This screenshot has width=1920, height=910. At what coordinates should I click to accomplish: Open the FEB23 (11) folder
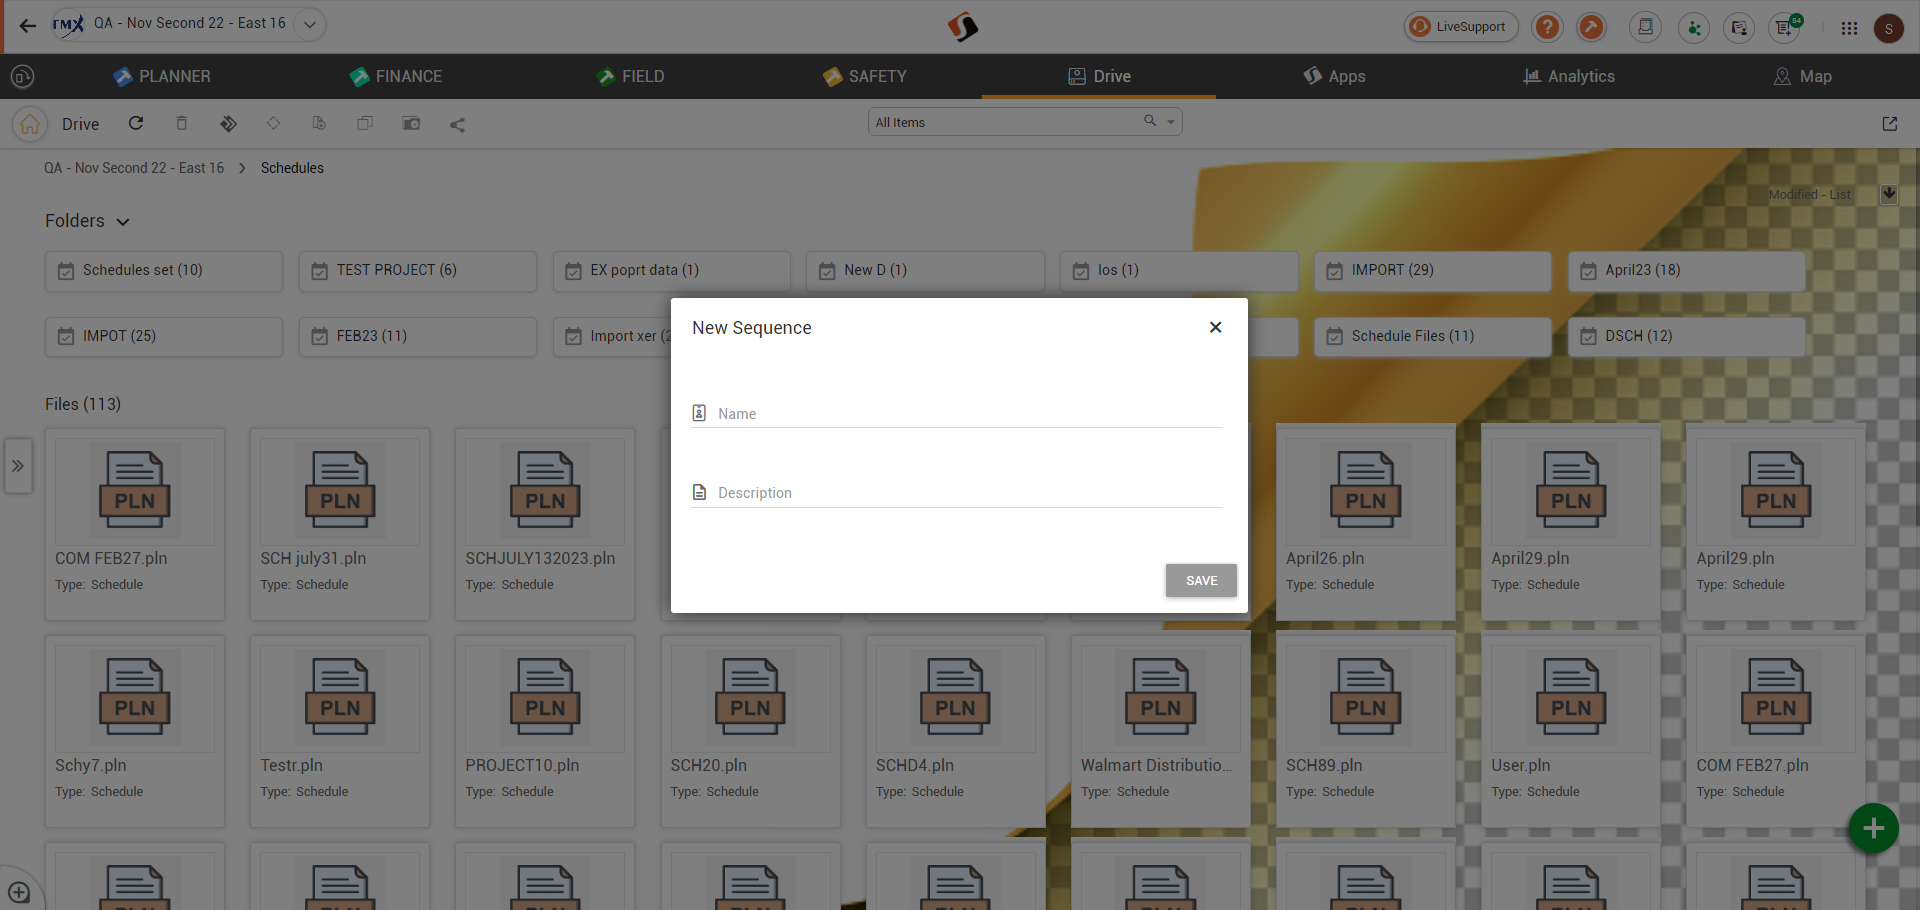pos(418,337)
